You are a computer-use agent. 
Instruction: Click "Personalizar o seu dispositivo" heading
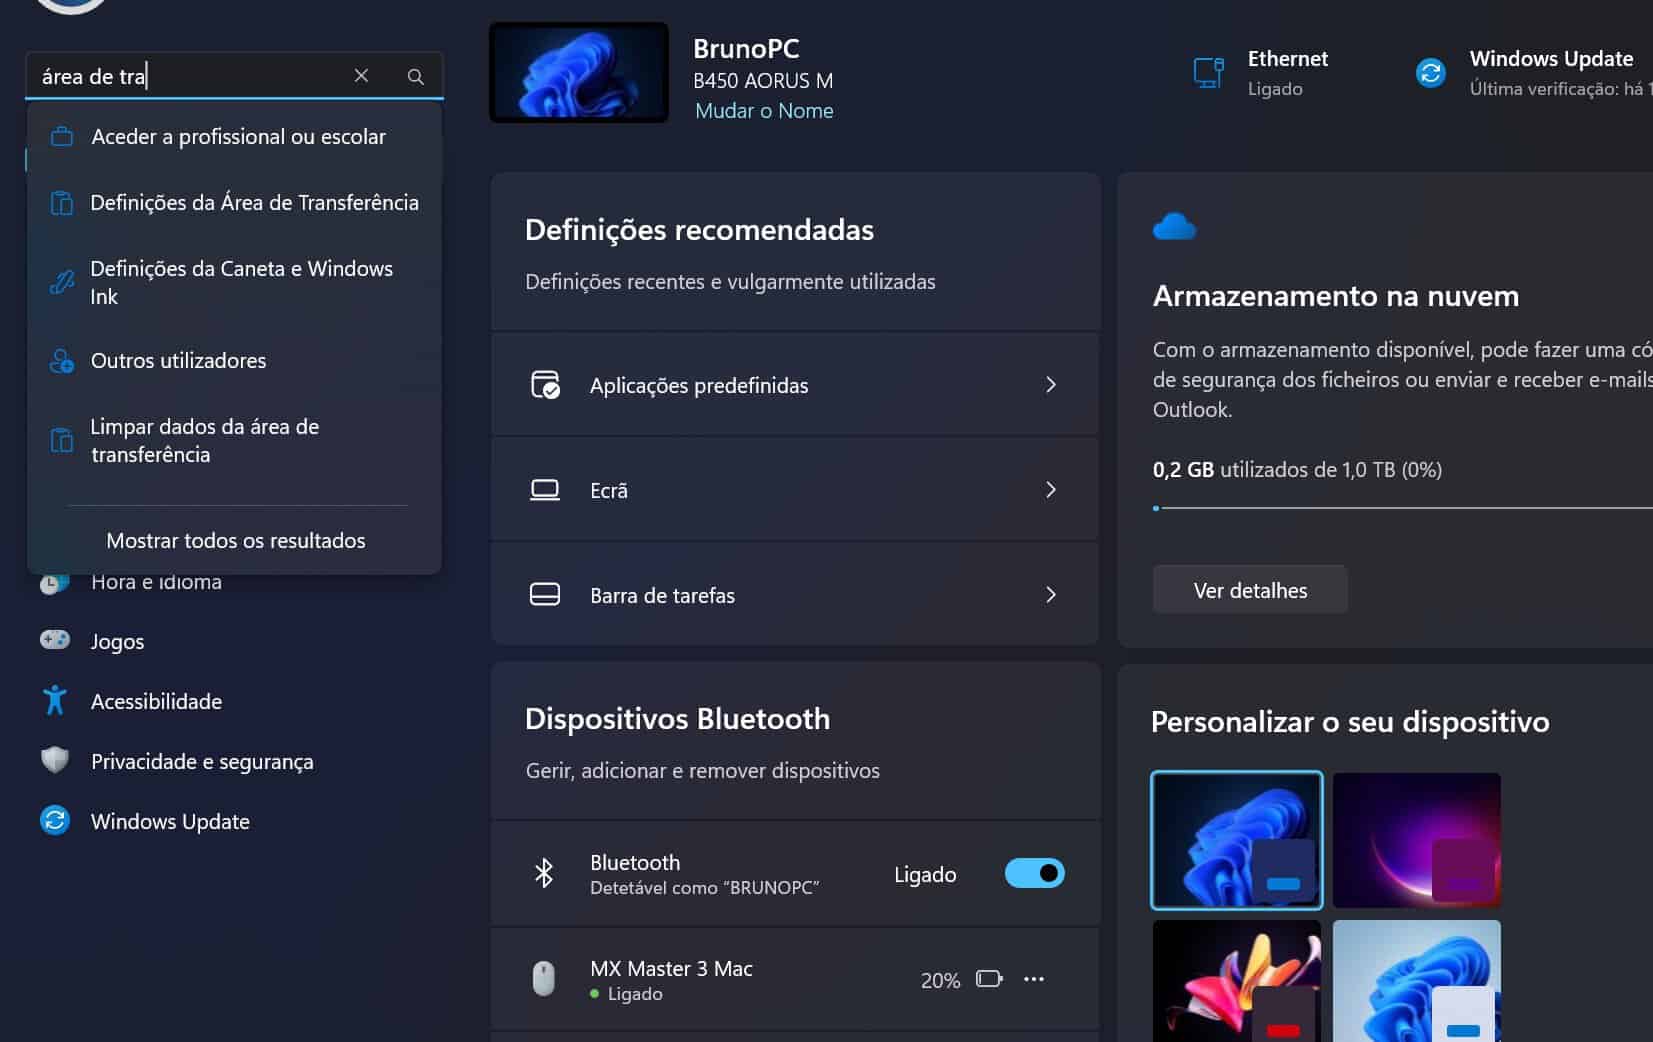pos(1350,722)
